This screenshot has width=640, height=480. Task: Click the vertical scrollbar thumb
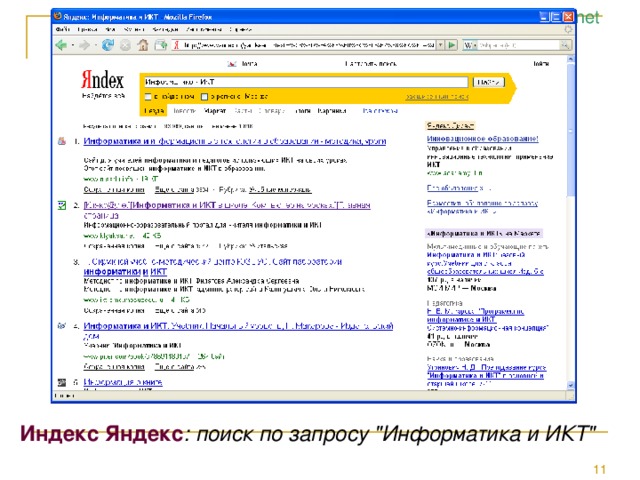tap(570, 130)
